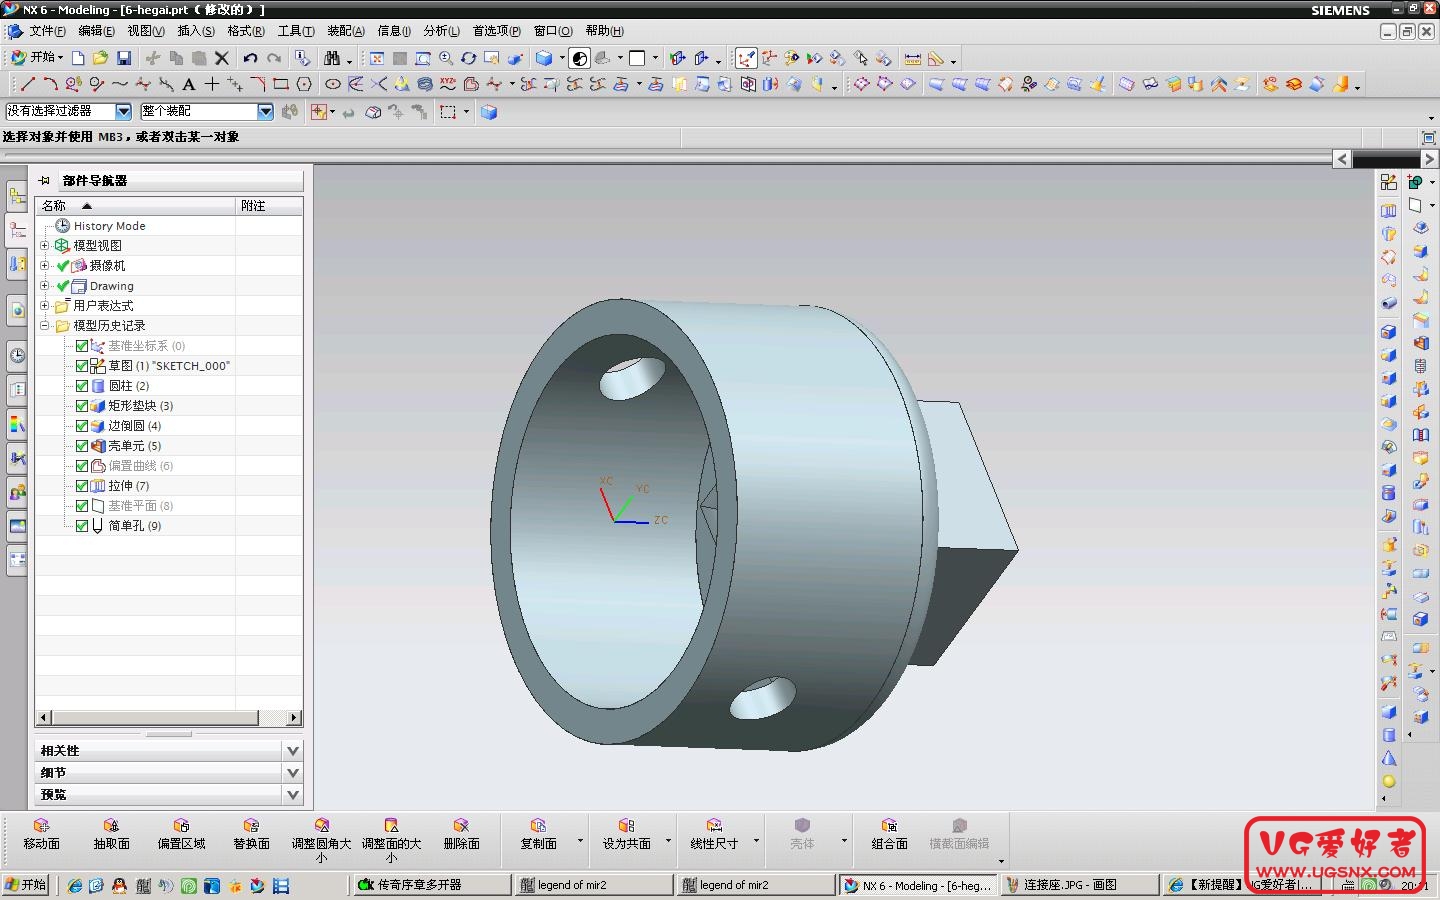The image size is (1440, 900).
Task: Open the 视图 menu
Action: coord(146,31)
